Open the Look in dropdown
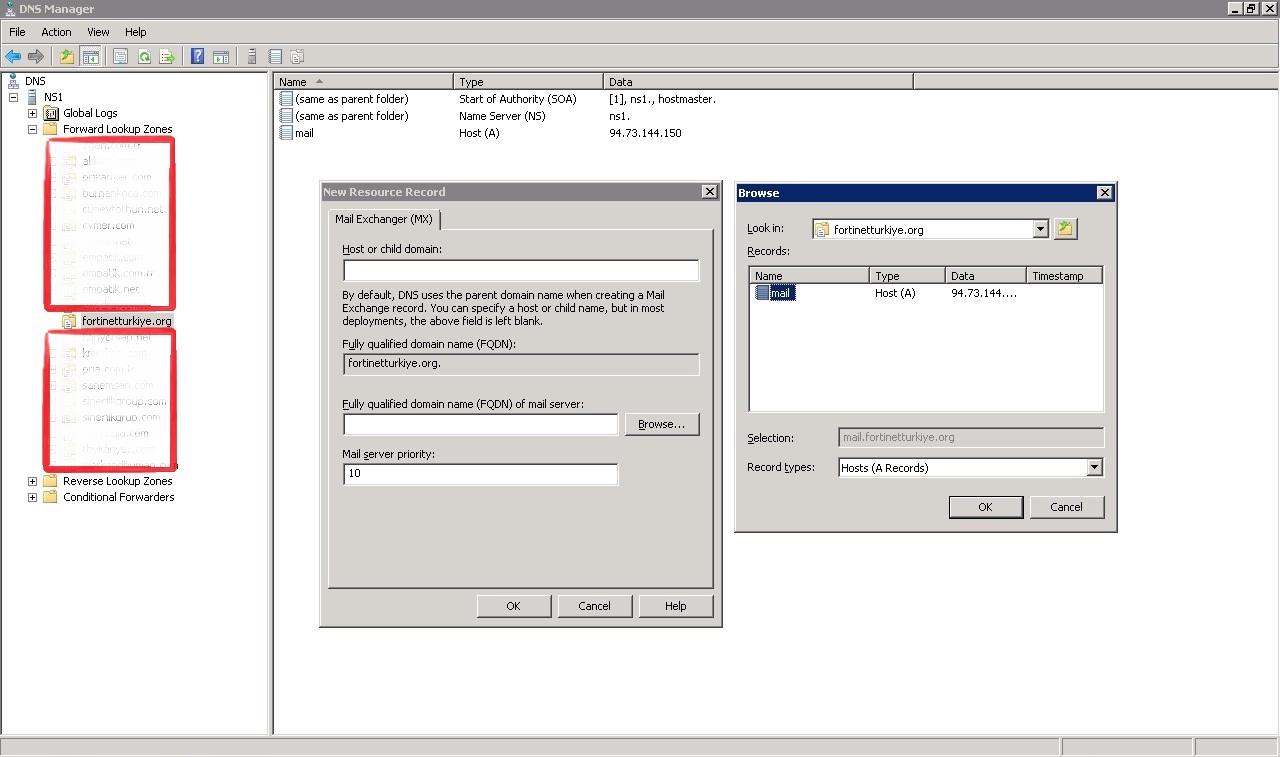Screen dimensions: 1280x757 [x=1040, y=229]
